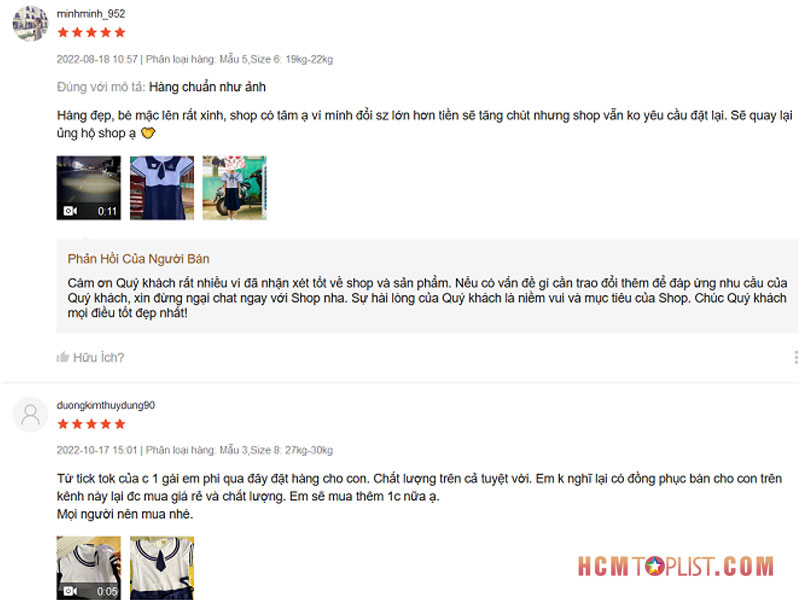Image resolution: width=800 pixels, height=600 pixels.
Task: Open the navy sailor dress photo
Action: tap(162, 188)
